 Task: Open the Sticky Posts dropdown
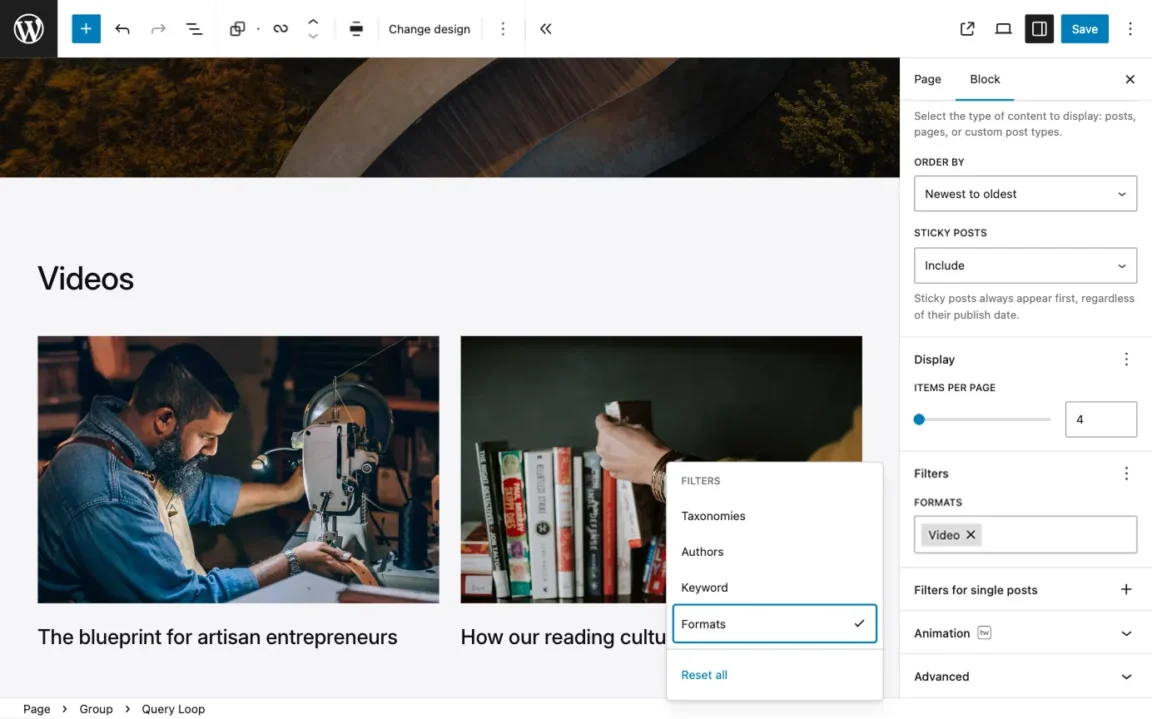click(1025, 265)
